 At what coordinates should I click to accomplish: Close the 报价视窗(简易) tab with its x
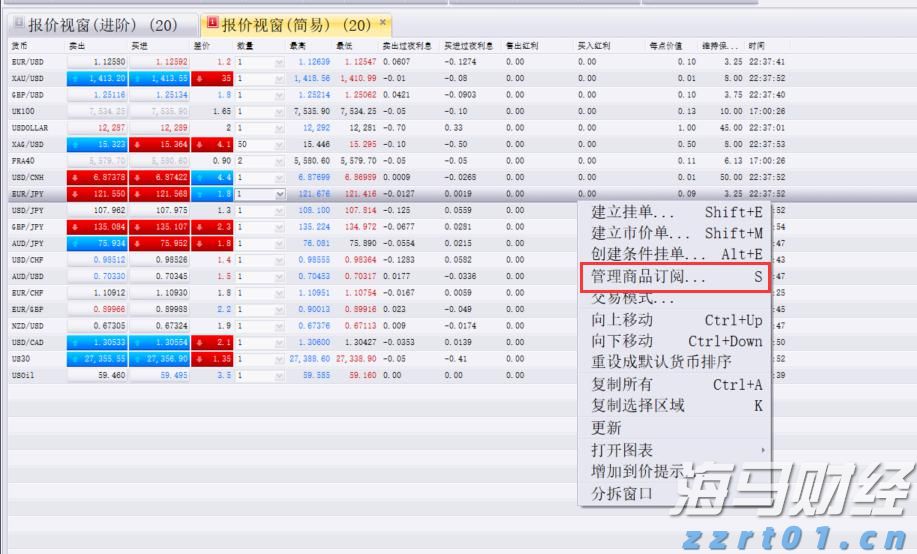click(x=382, y=23)
